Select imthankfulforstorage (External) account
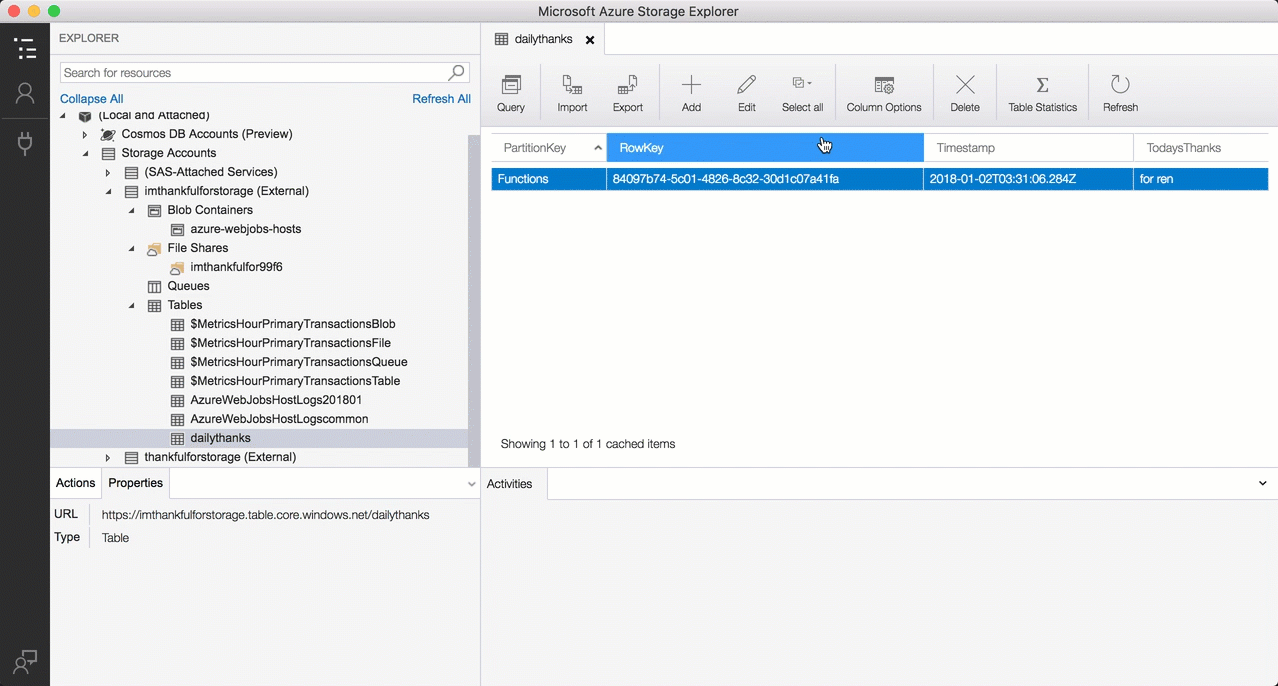The width and height of the screenshot is (1278, 686). click(x=227, y=191)
